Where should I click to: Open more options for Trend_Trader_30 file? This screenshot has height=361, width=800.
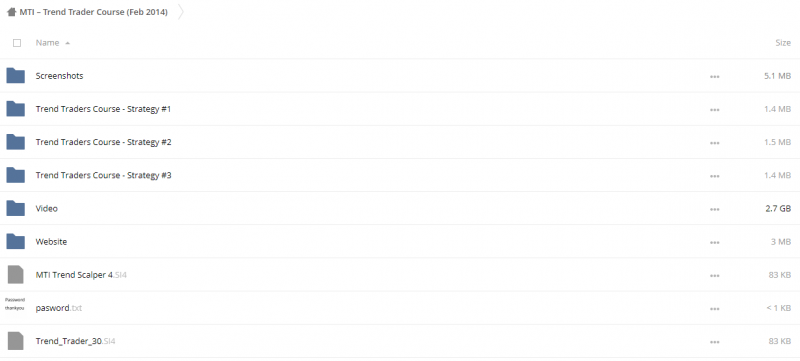click(714, 342)
